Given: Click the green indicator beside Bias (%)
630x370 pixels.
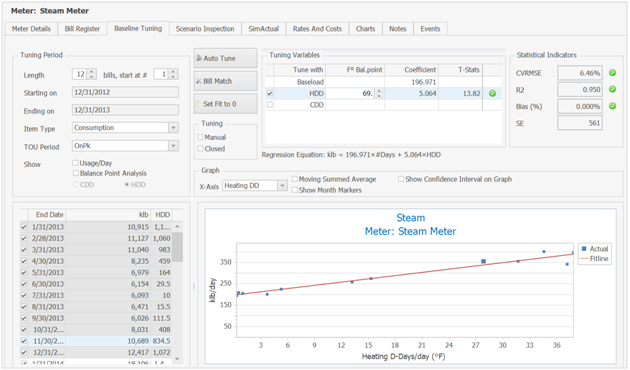Looking at the screenshot, I should coord(612,106).
